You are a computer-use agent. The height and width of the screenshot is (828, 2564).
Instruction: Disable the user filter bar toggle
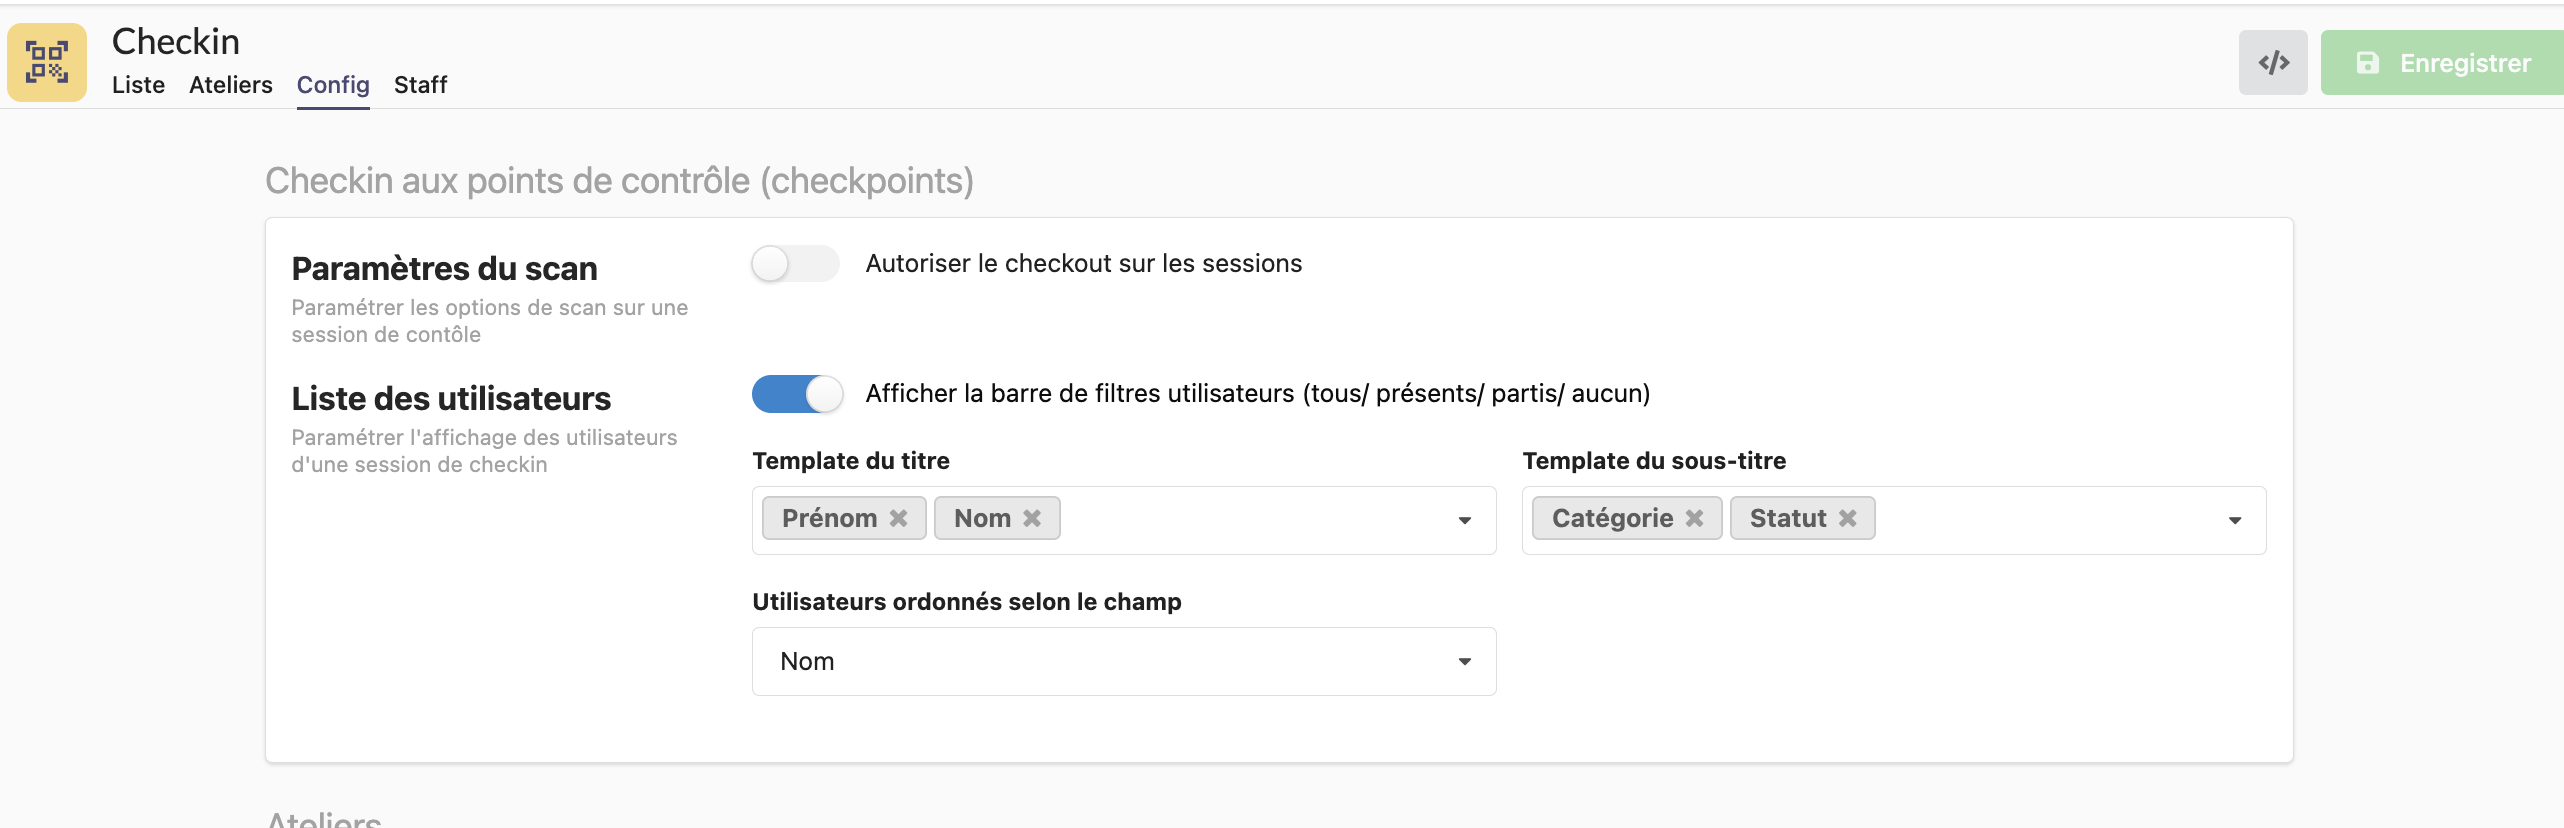[797, 394]
